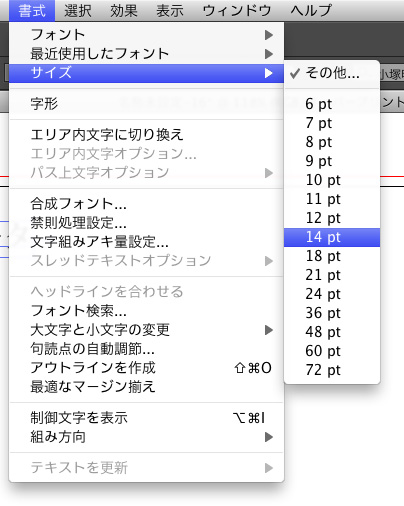Open the ウィンドウ menu
Screen dimensions: 404x506
click(x=237, y=11)
